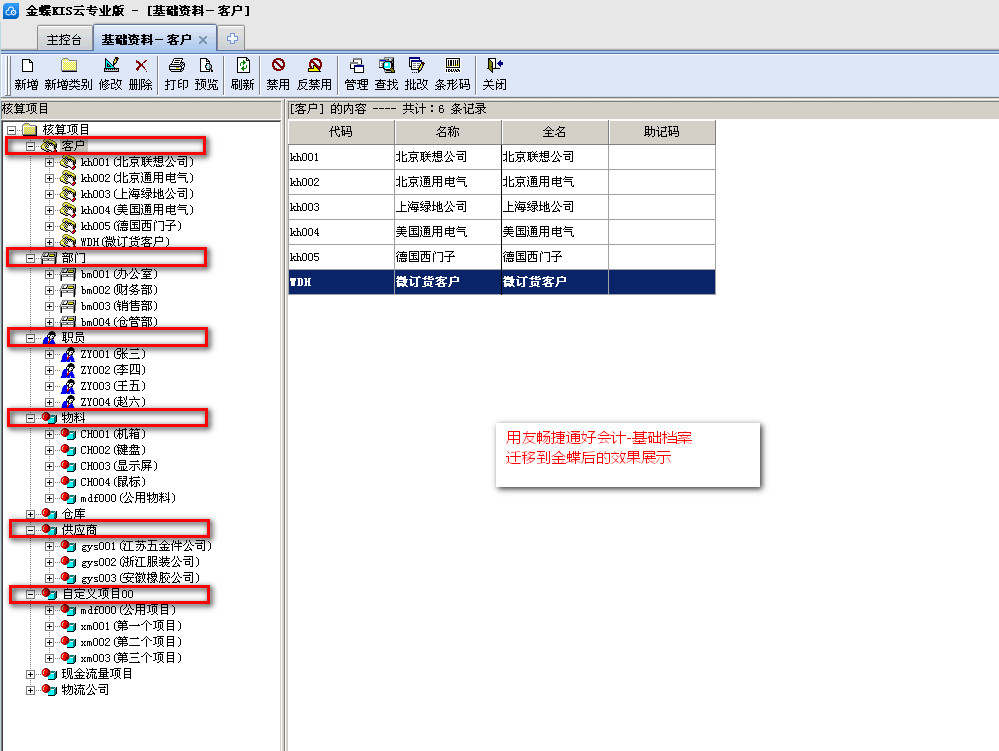
Task: Select tree item ZY001 (张三)
Action: 112,354
